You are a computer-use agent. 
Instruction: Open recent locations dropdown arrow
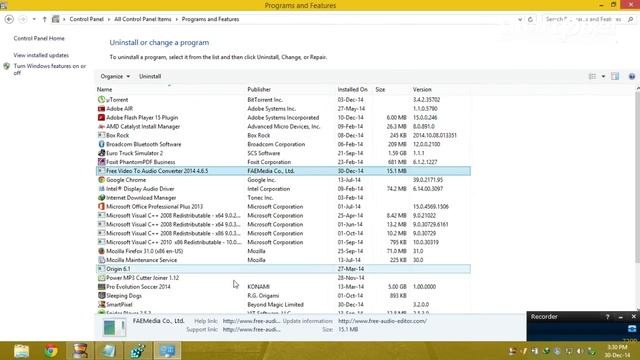(x=34, y=19)
